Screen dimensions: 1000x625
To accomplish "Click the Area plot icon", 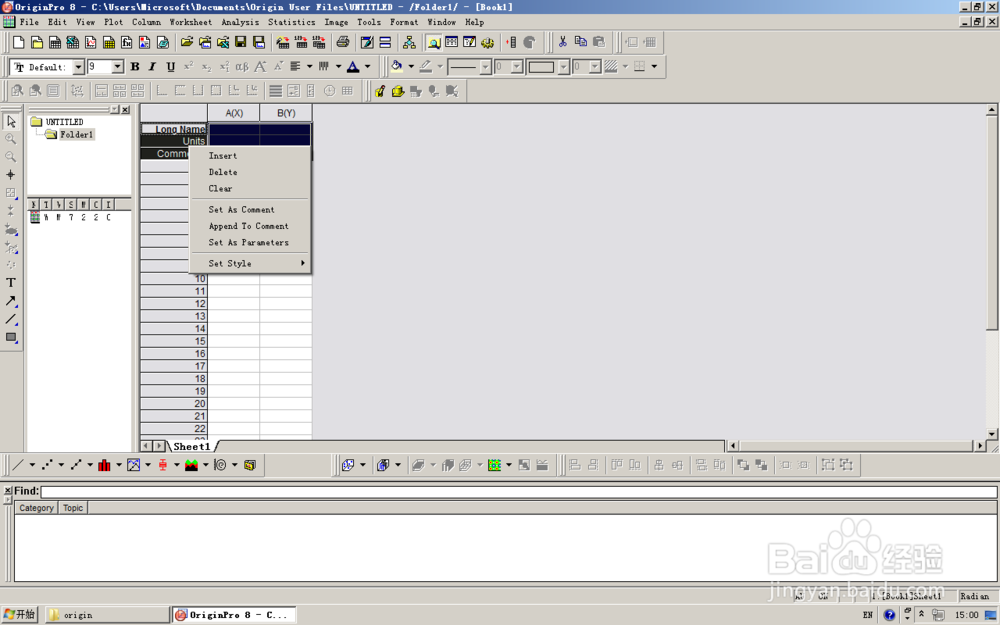I will point(191,465).
